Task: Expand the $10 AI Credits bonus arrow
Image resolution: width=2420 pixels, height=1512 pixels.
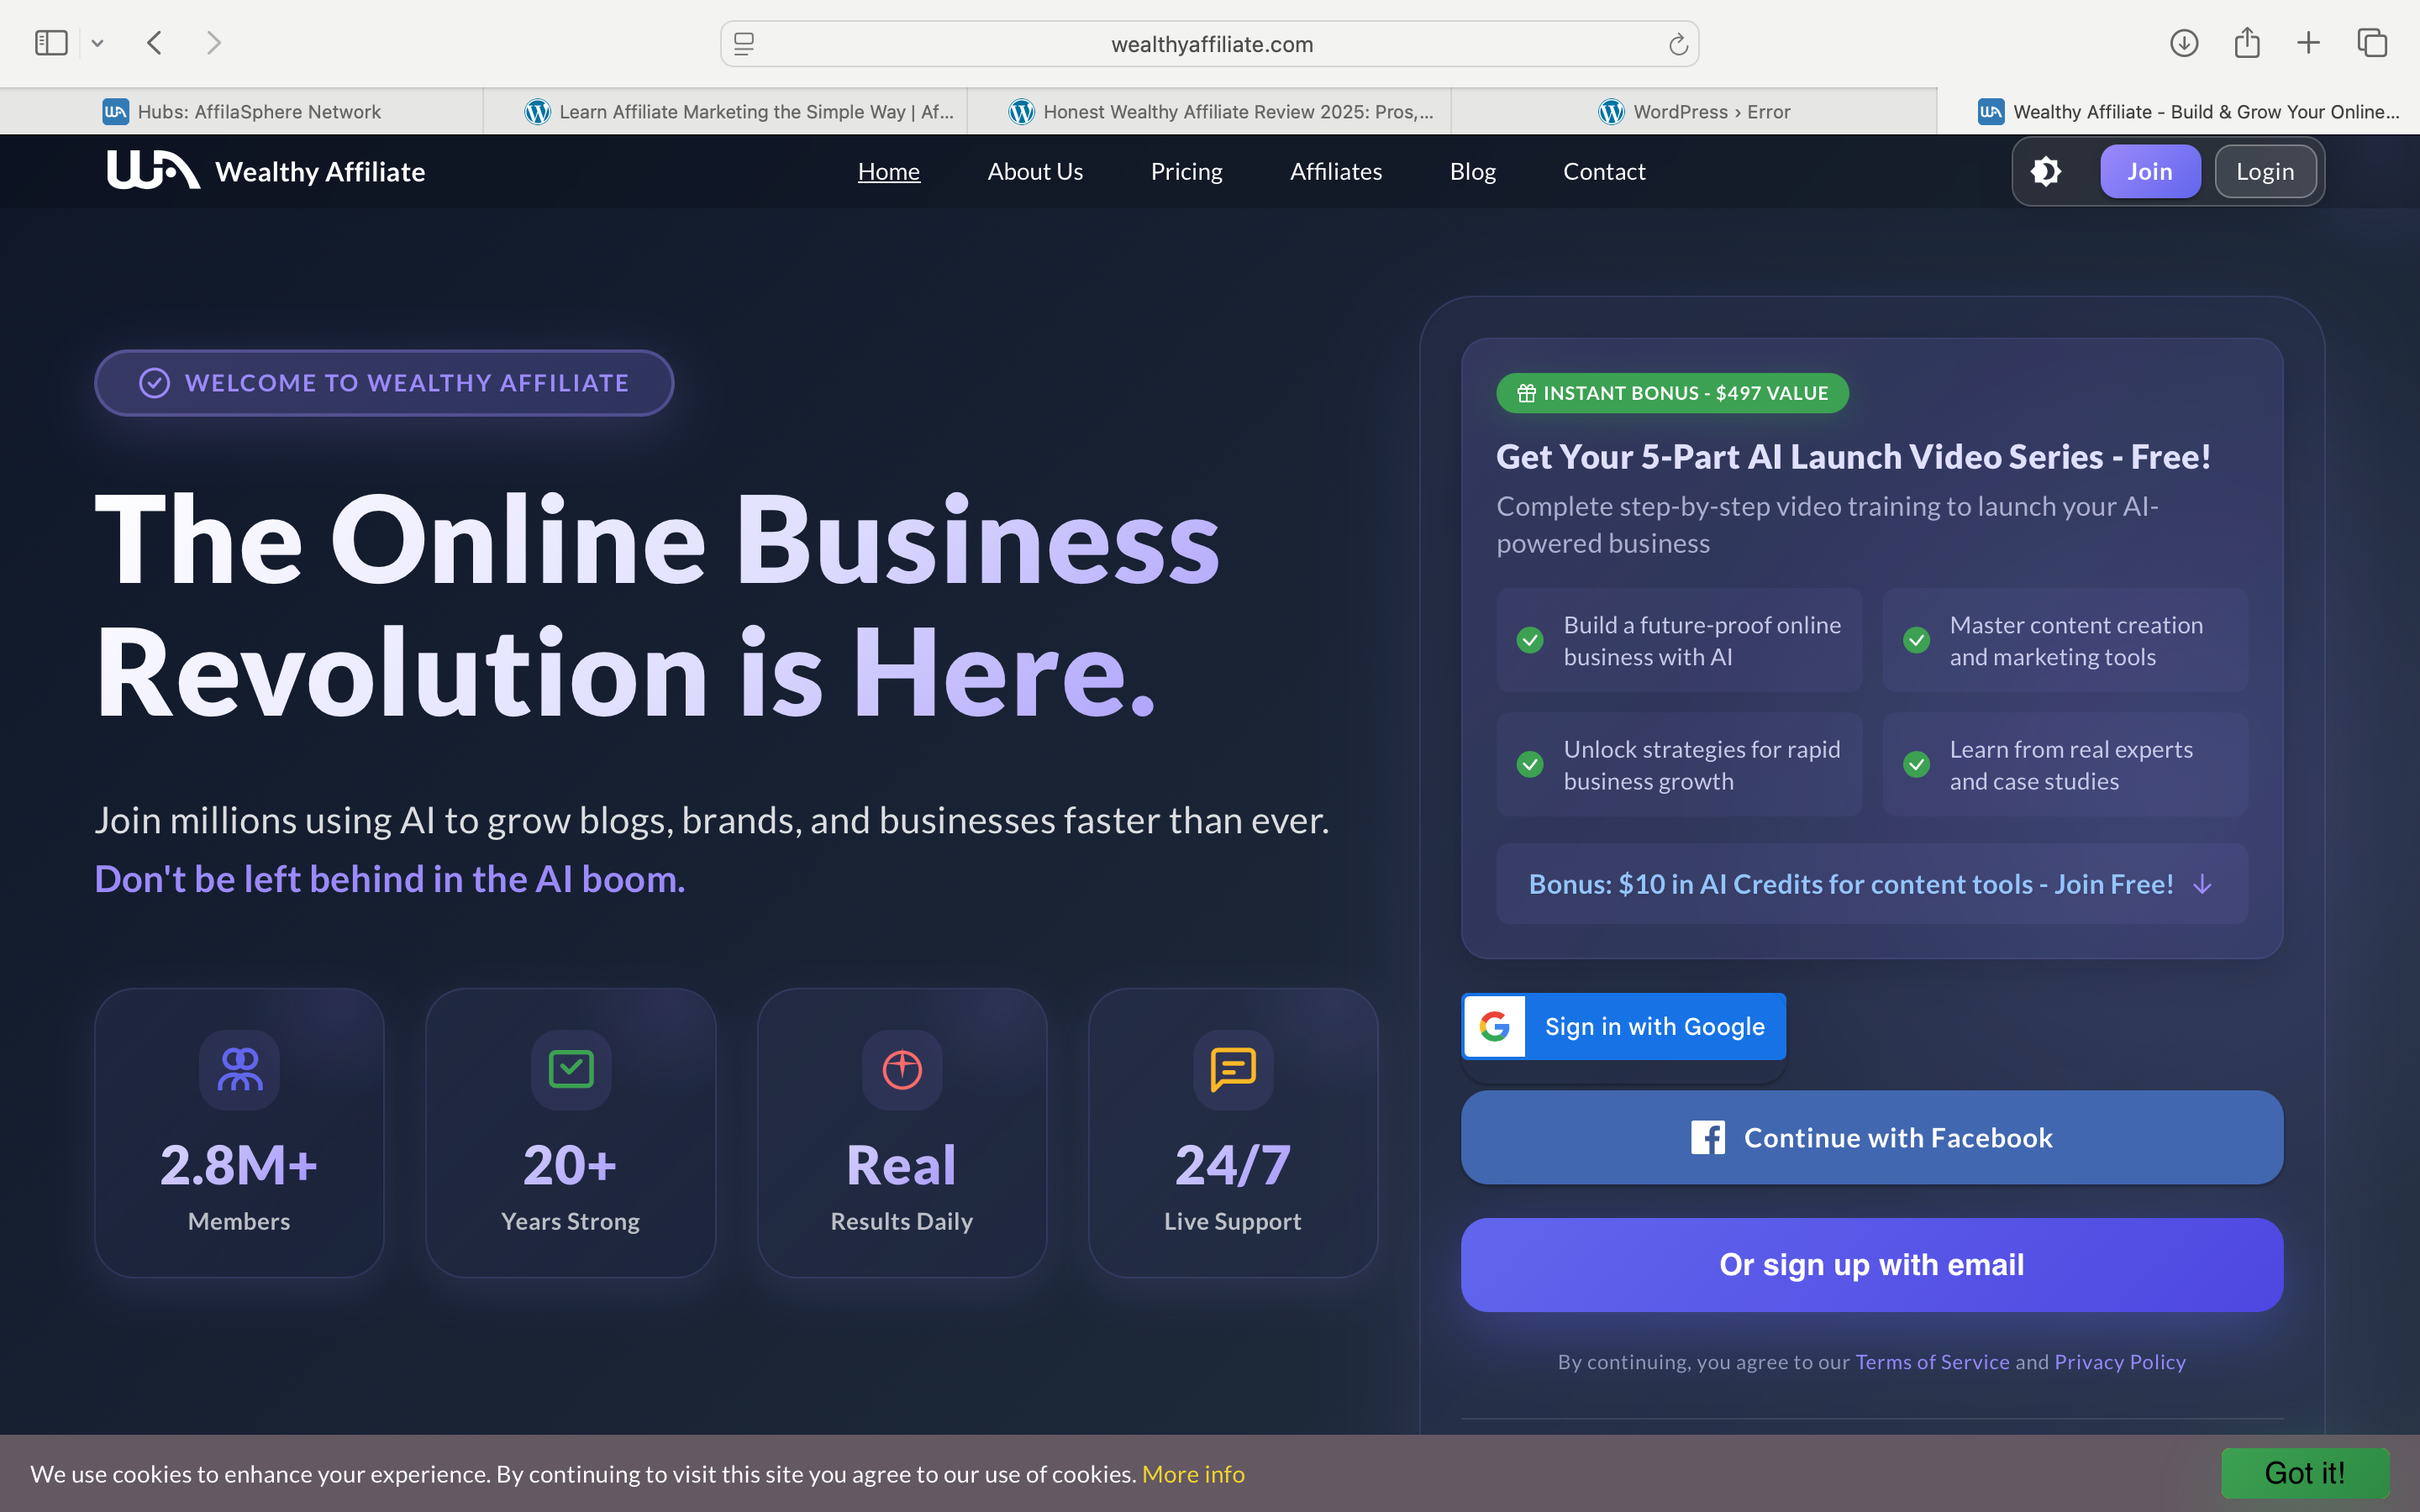Action: tap(2202, 884)
